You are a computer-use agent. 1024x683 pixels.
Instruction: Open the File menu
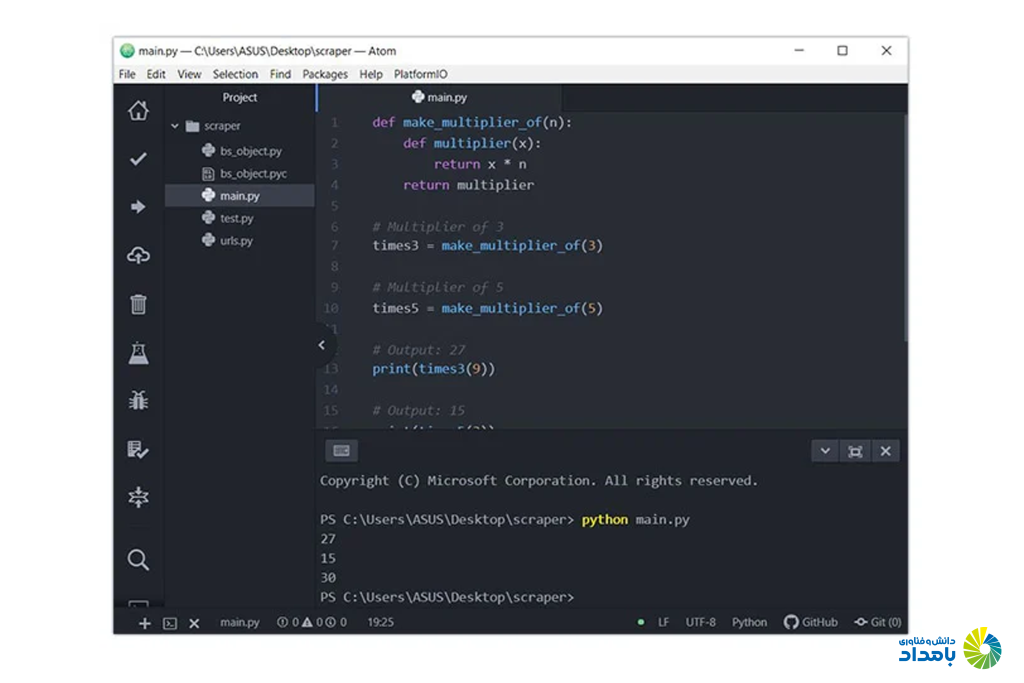click(127, 74)
